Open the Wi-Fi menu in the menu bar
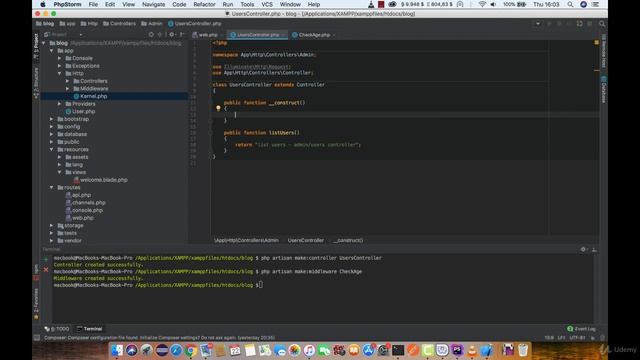This screenshot has width=640, height=360. (482, 4)
